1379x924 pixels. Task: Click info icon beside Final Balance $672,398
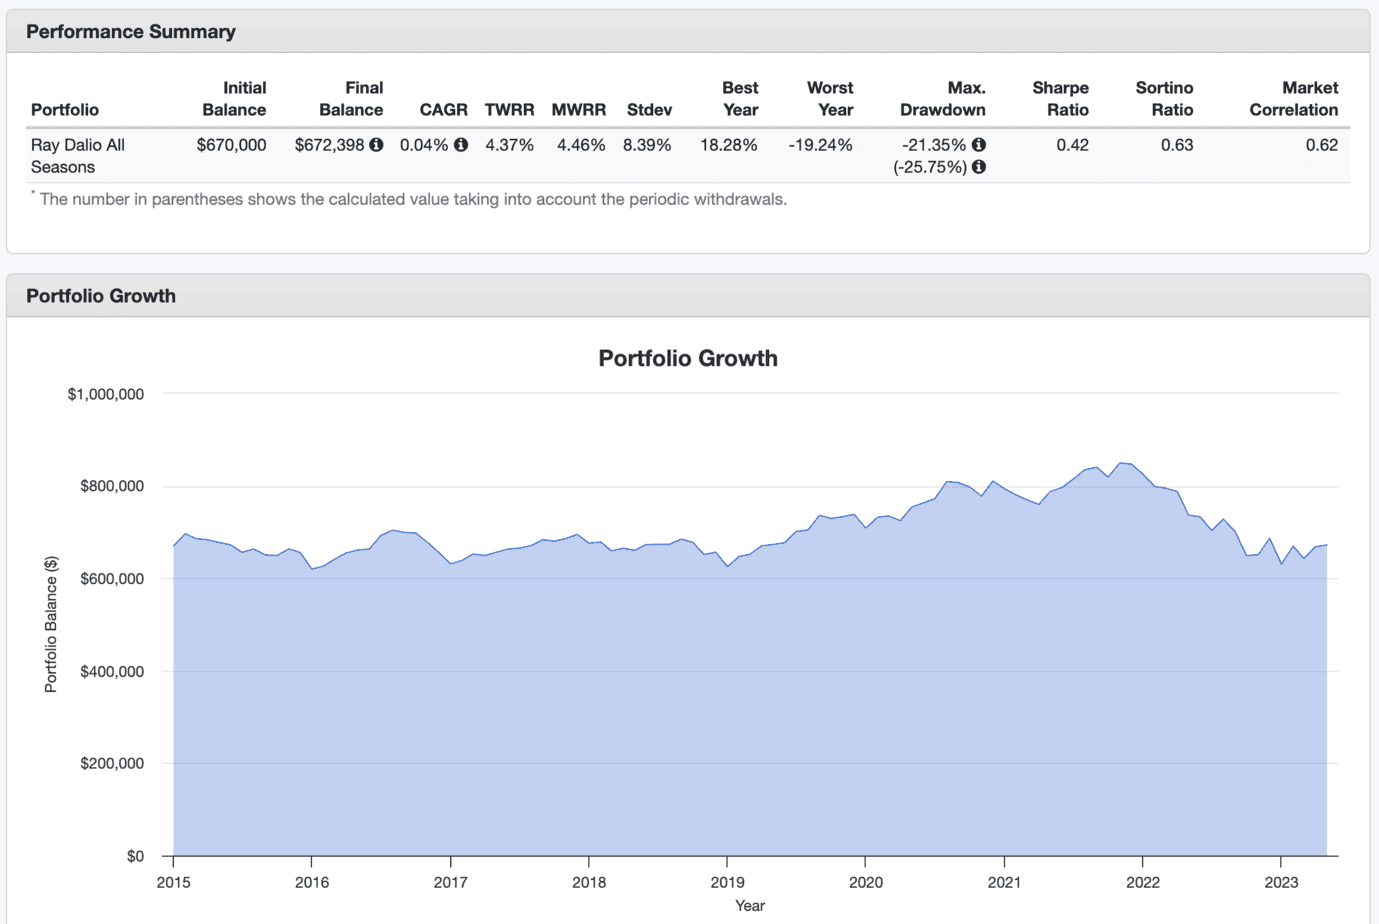coord(376,145)
